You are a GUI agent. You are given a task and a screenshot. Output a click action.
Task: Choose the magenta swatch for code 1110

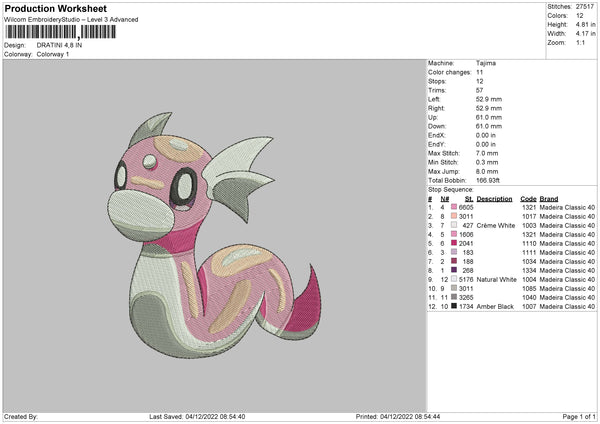pyautogui.click(x=454, y=243)
